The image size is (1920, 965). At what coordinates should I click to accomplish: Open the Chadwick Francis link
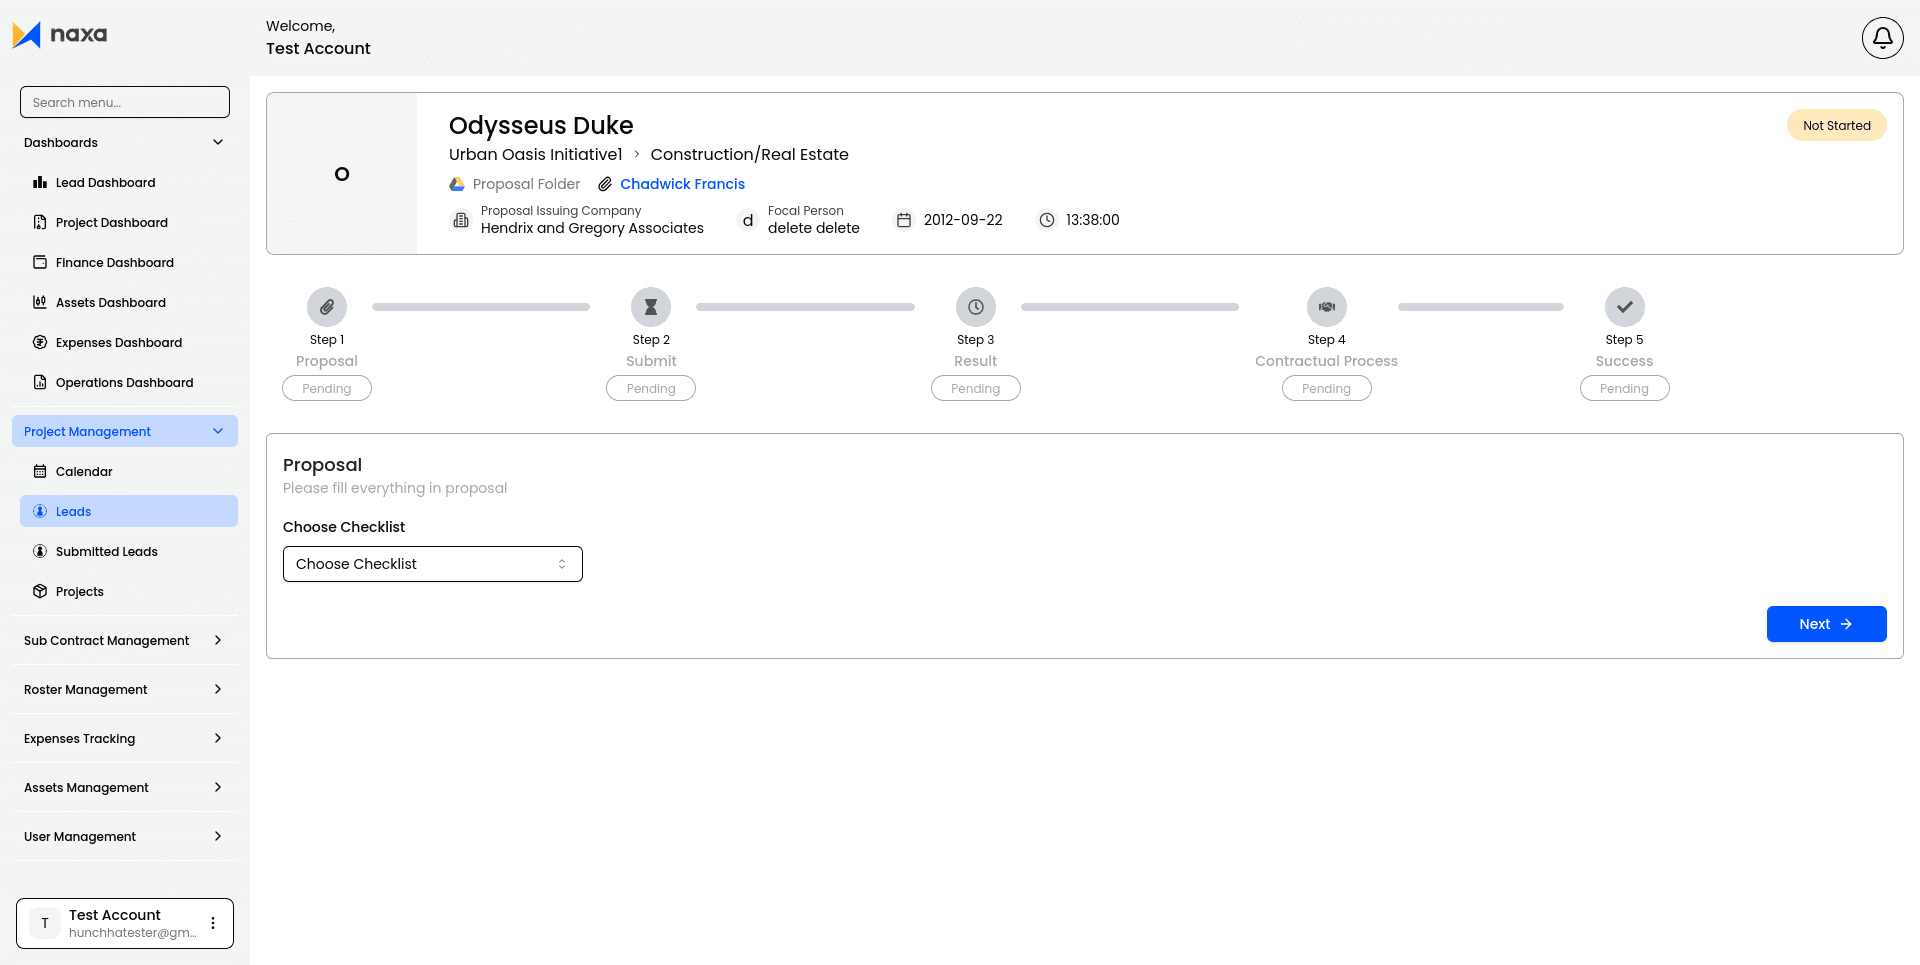click(682, 184)
